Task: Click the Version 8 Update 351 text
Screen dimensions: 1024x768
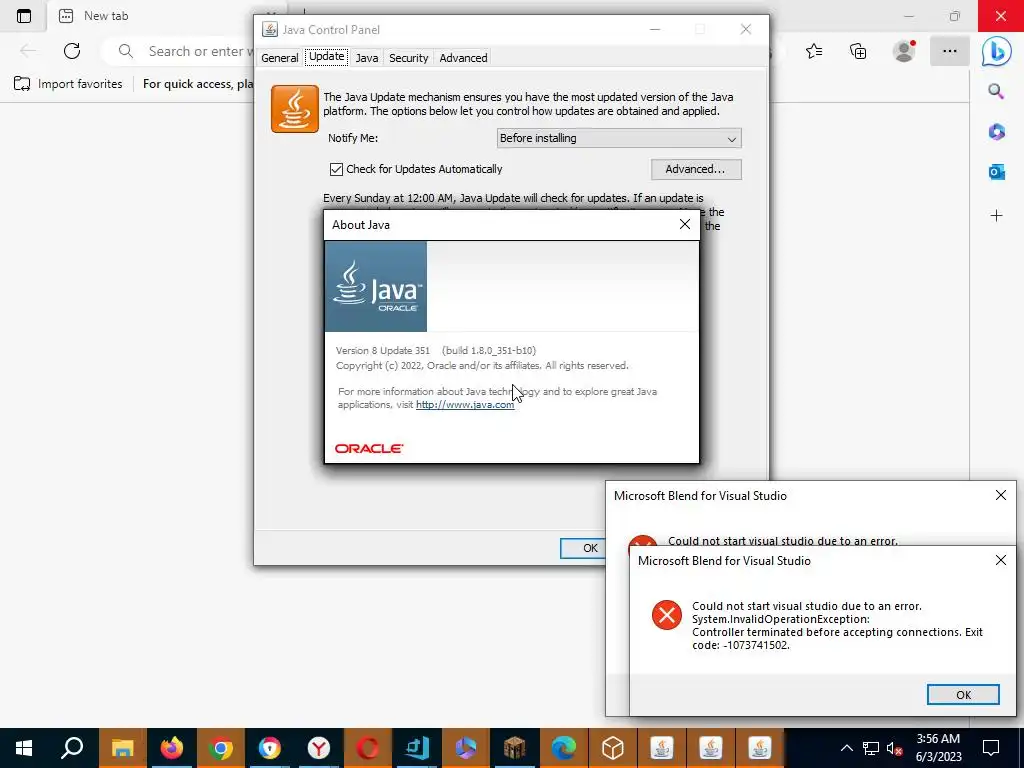Action: [x=383, y=351]
